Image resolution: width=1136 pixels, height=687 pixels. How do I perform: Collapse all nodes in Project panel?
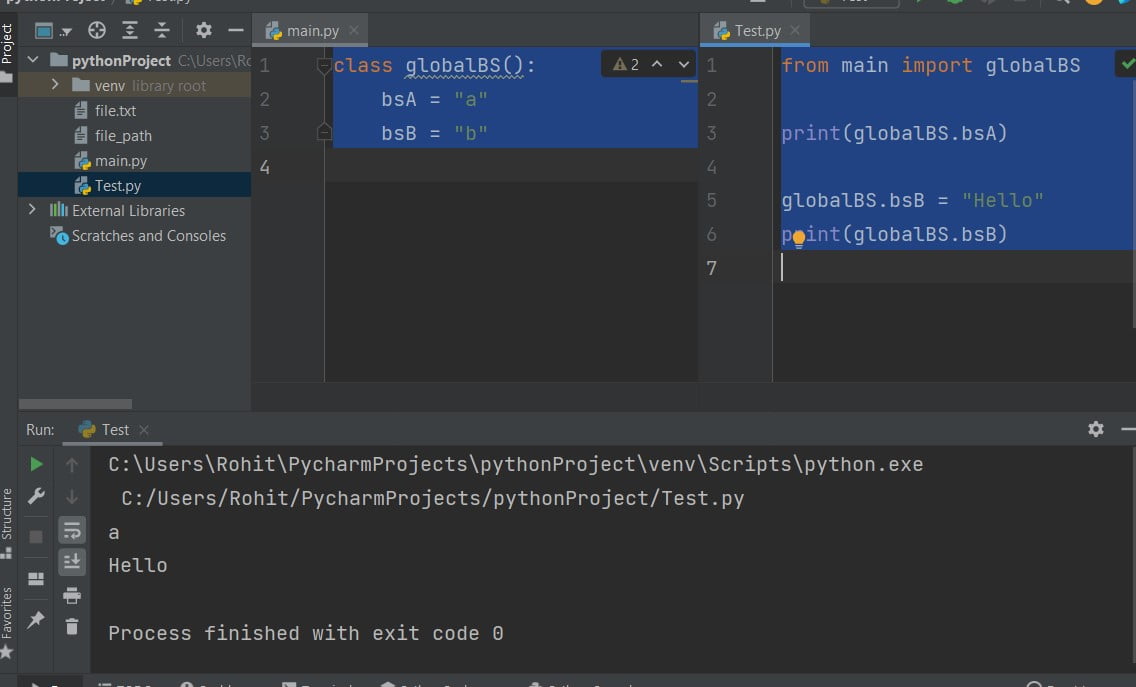pos(162,30)
